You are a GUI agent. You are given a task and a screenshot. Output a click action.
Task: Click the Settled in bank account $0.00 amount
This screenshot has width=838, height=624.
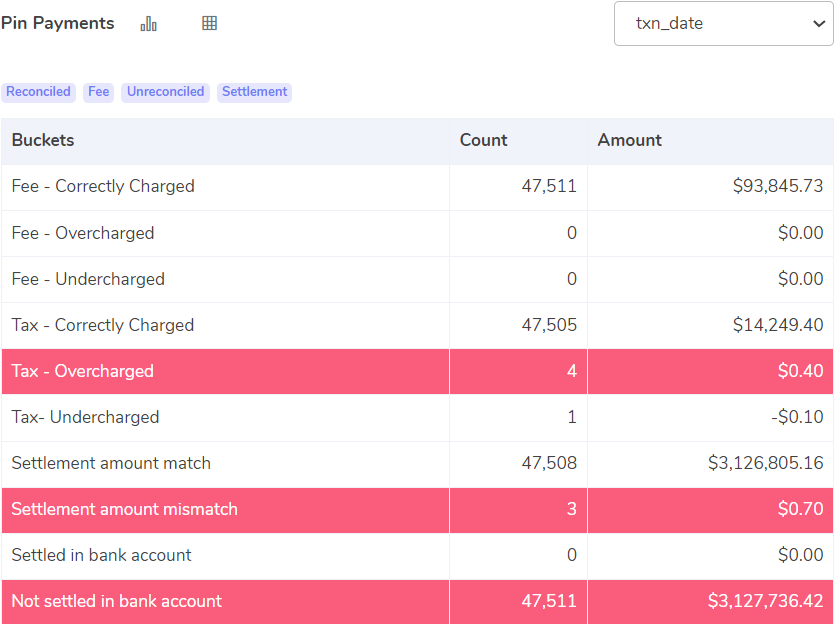pos(801,555)
